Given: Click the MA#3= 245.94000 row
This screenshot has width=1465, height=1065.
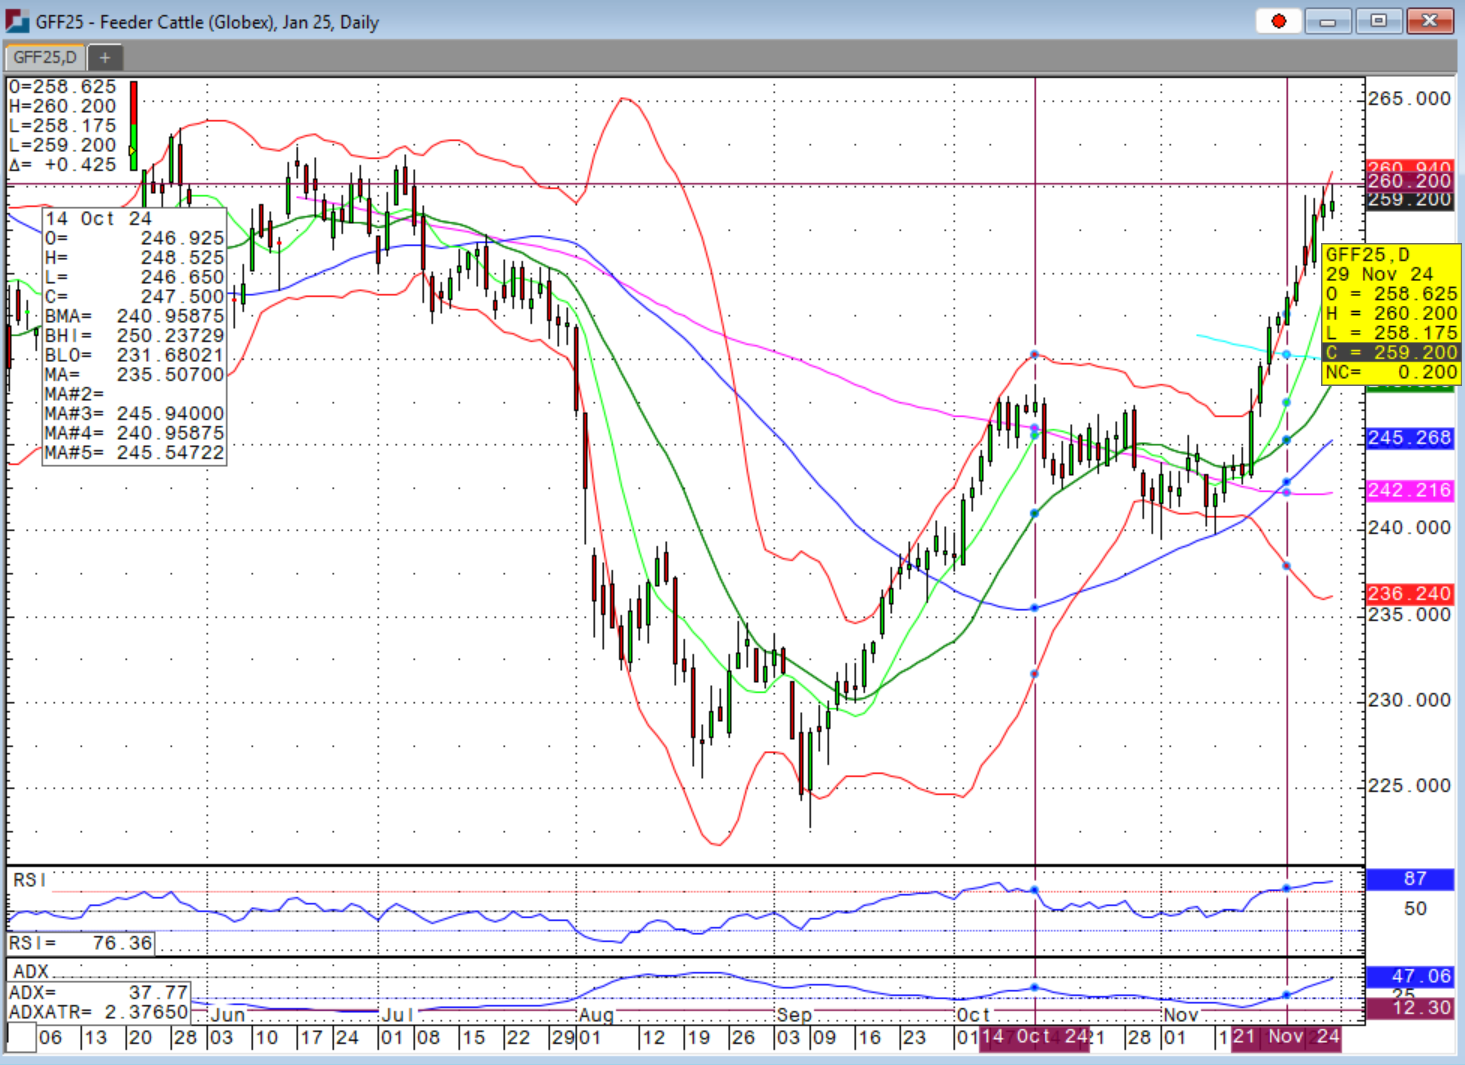Looking at the screenshot, I should [134, 414].
